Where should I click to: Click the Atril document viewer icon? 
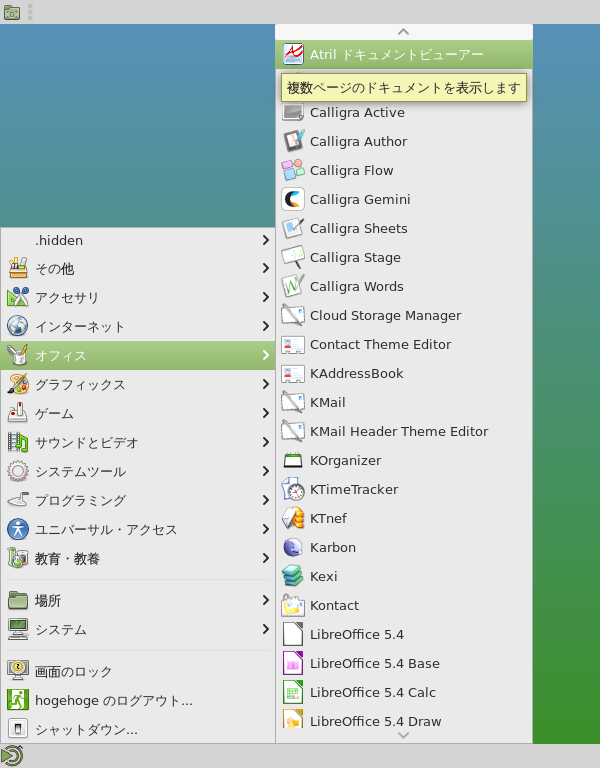click(x=293, y=54)
